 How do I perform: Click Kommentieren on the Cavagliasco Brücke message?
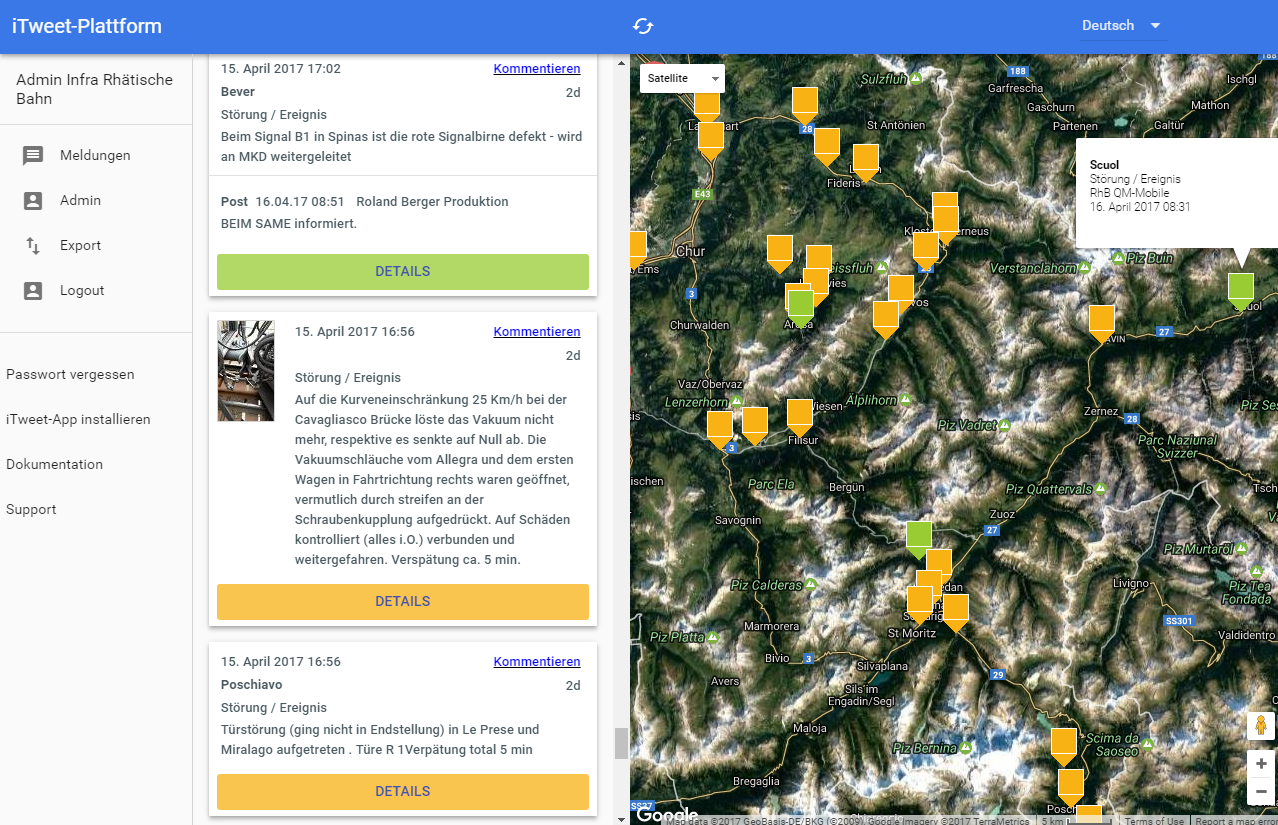click(537, 332)
